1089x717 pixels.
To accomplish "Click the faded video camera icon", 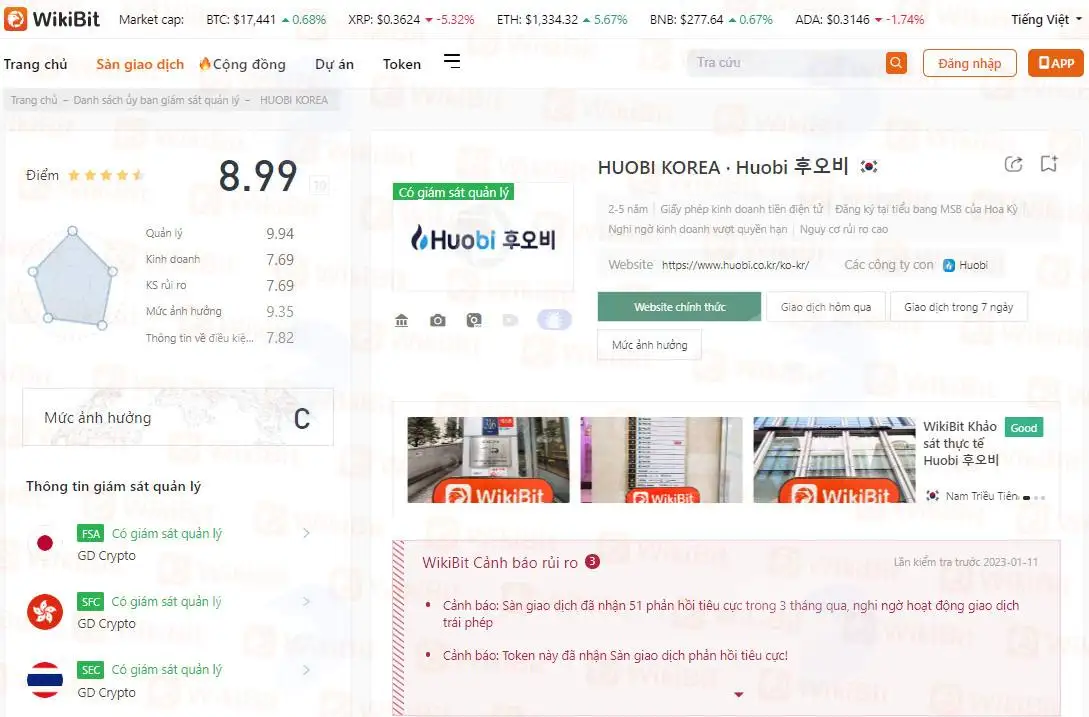I will pyautogui.click(x=510, y=320).
